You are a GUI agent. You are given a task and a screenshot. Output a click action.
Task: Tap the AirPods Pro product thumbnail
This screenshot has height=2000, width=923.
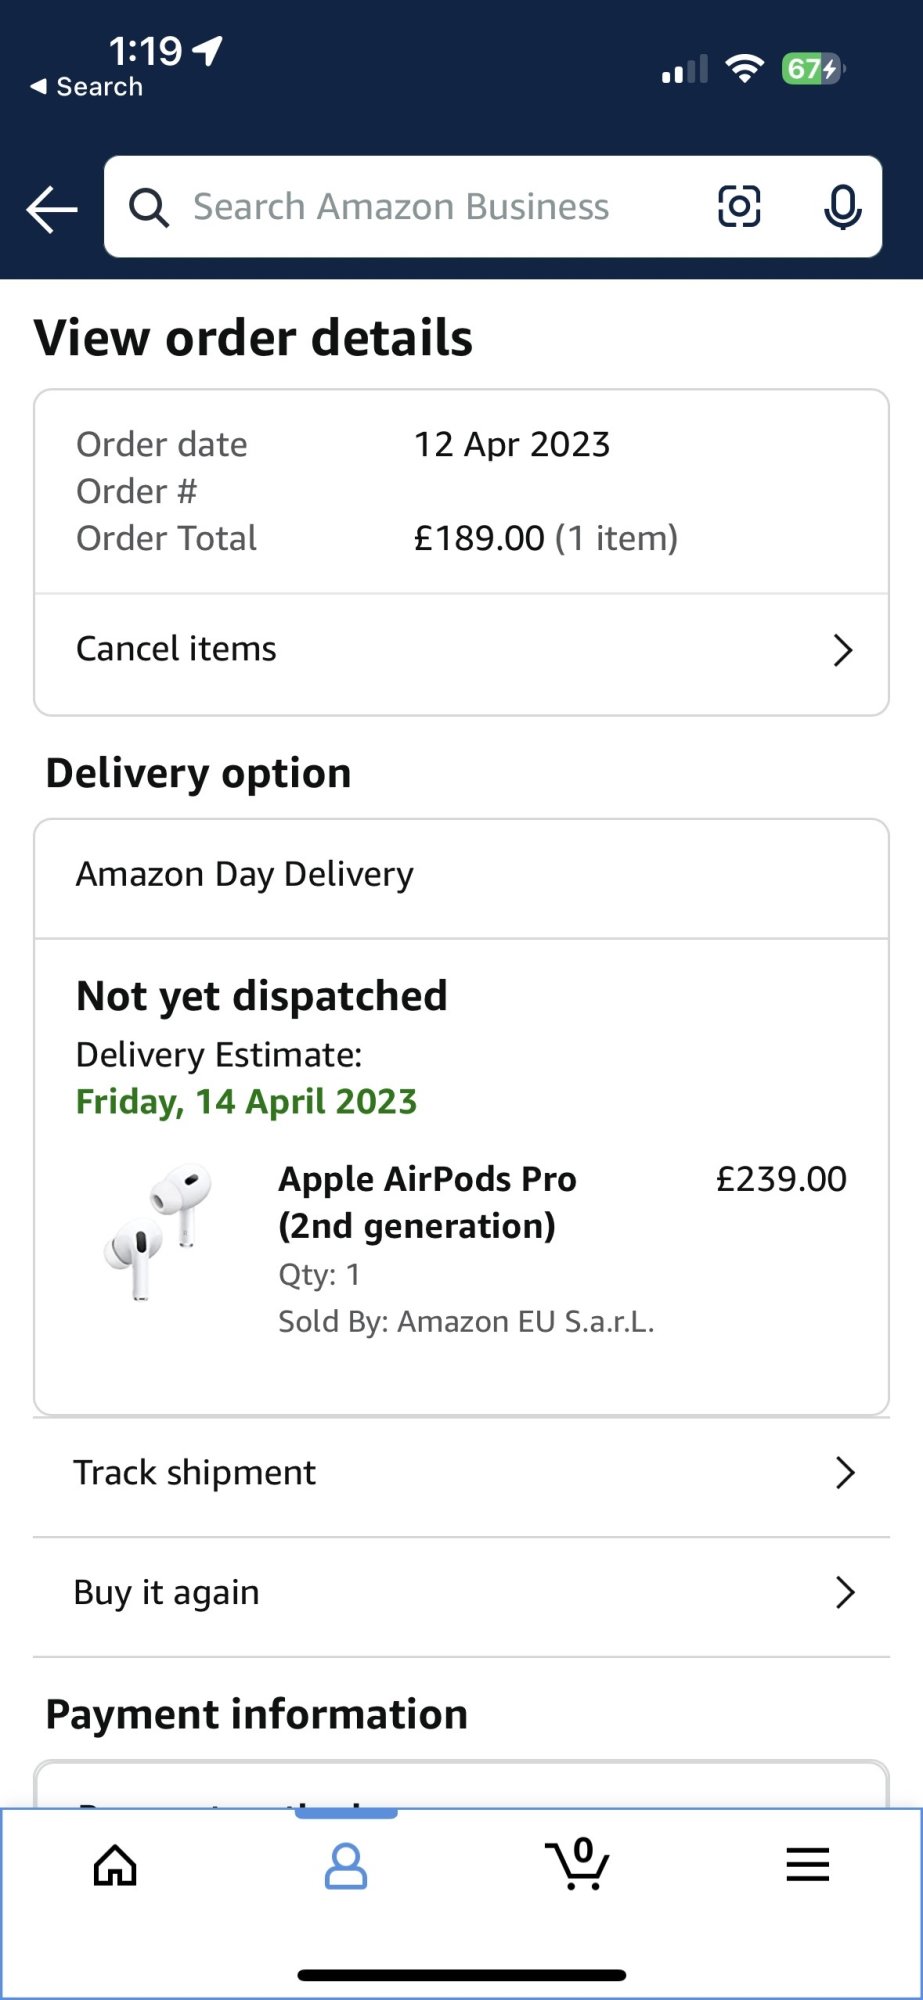tap(159, 1231)
